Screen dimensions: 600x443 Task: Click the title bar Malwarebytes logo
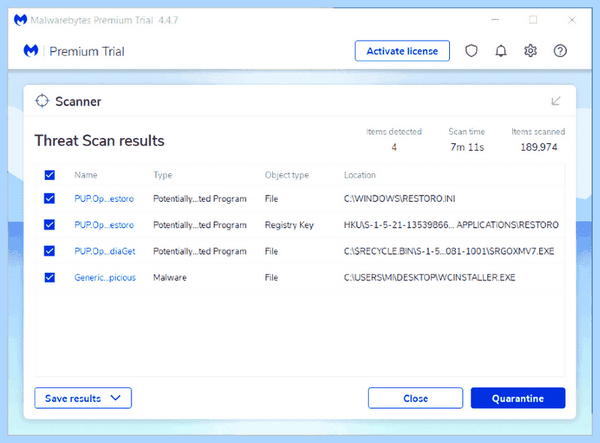click(20, 20)
